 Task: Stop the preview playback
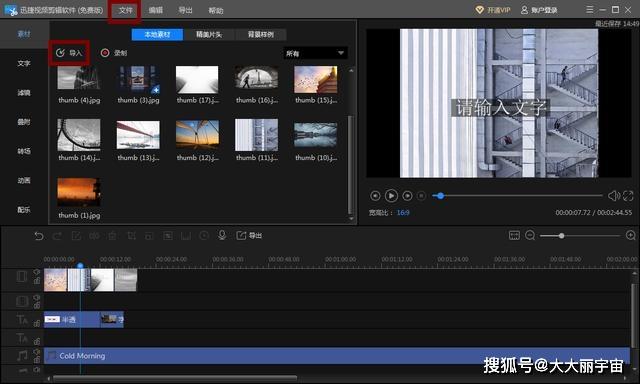422,196
